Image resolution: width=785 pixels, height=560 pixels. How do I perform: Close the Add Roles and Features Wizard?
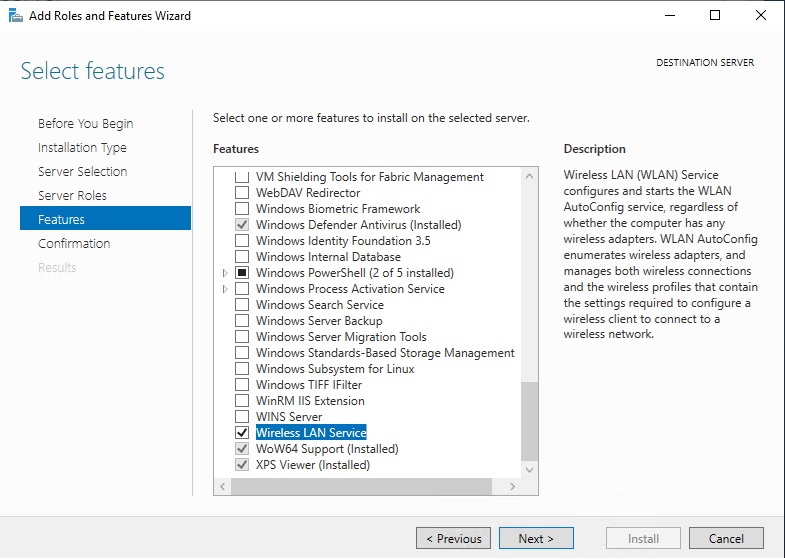pos(760,16)
